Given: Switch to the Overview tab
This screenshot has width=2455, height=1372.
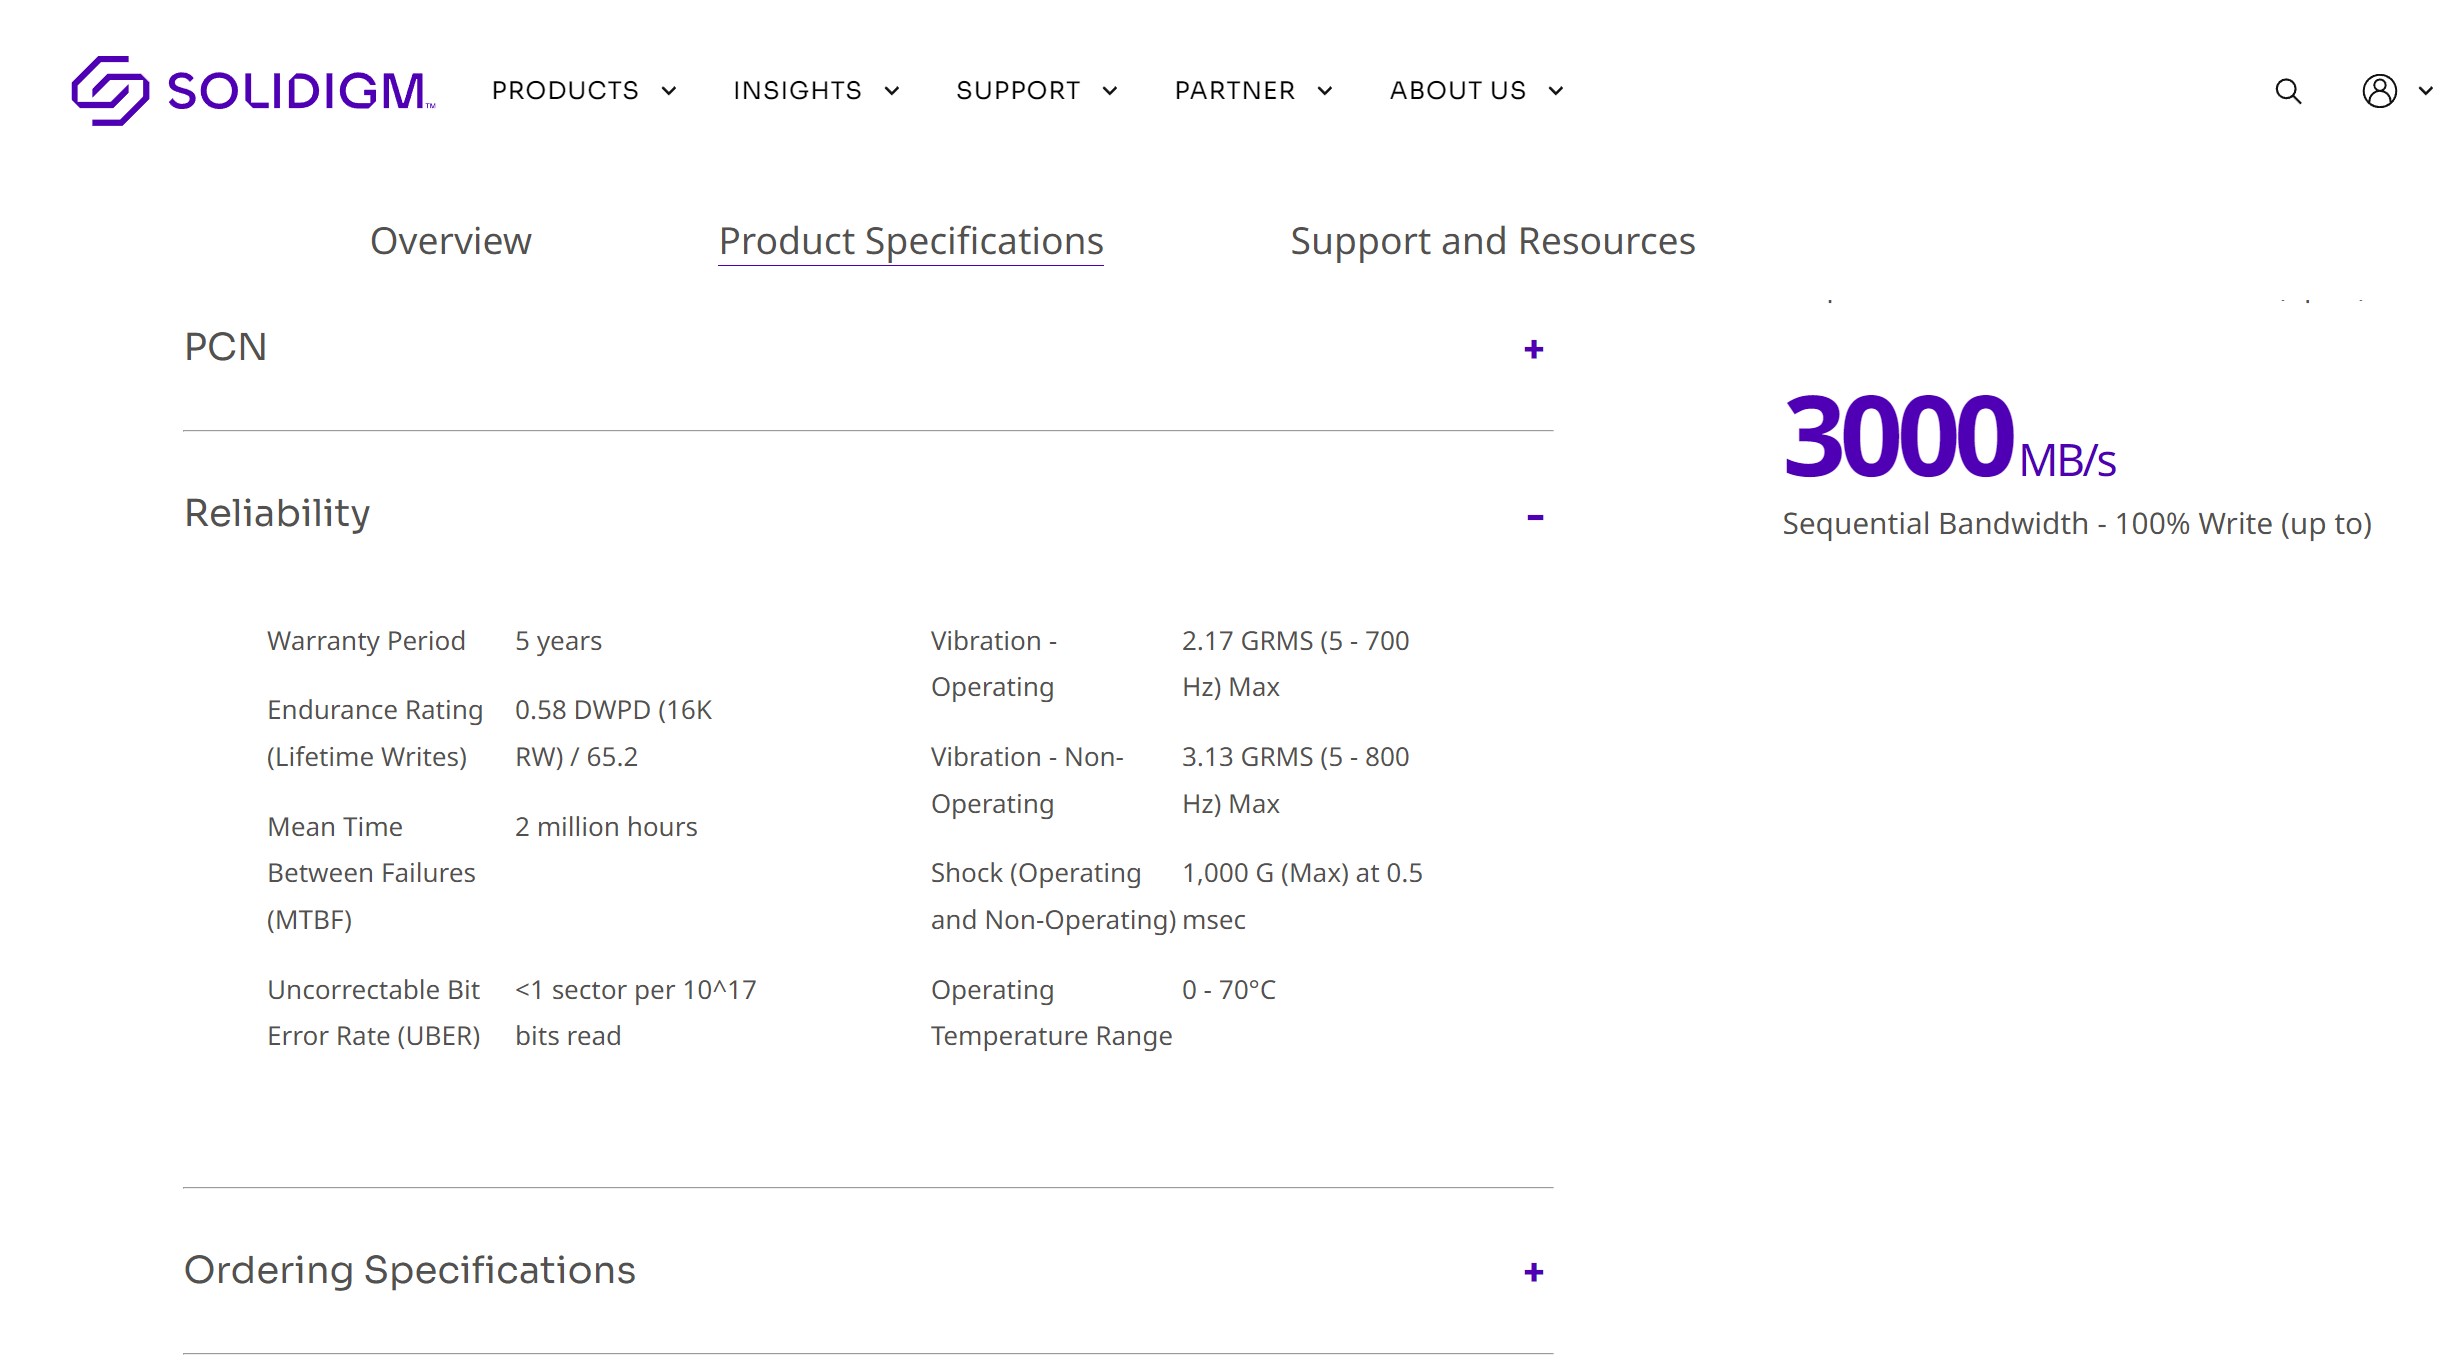Looking at the screenshot, I should coord(450,241).
